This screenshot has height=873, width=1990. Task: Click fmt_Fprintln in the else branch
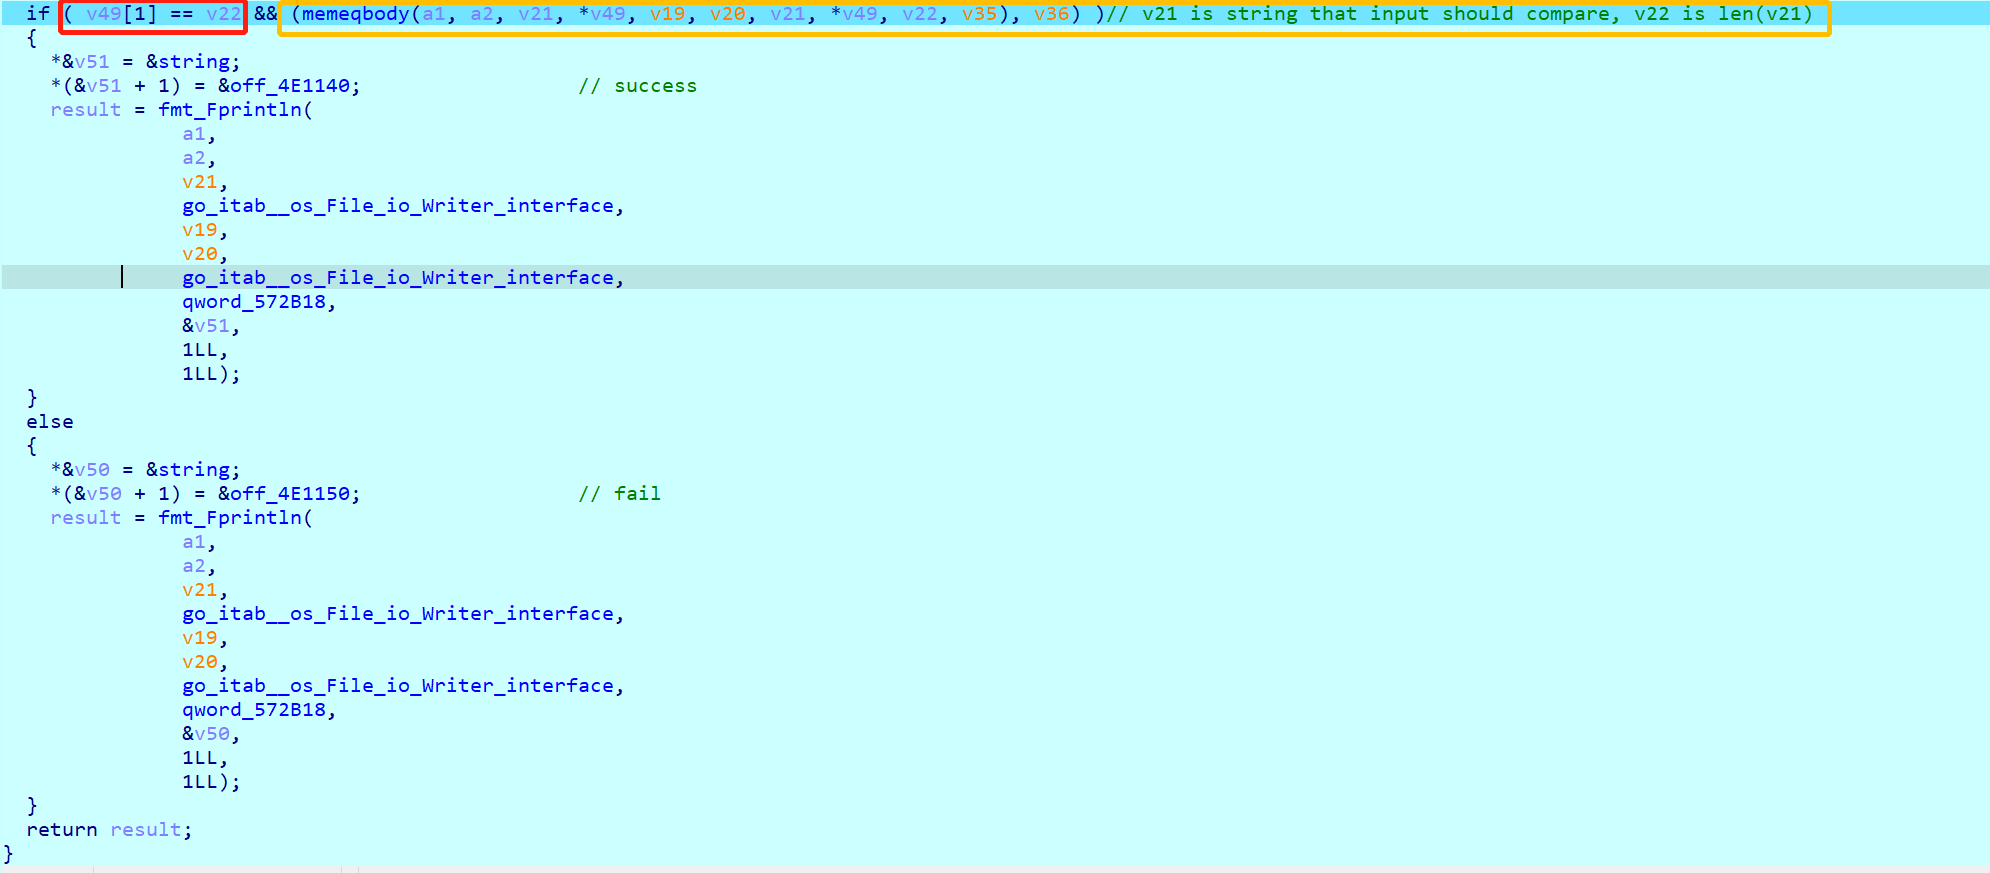(230, 518)
